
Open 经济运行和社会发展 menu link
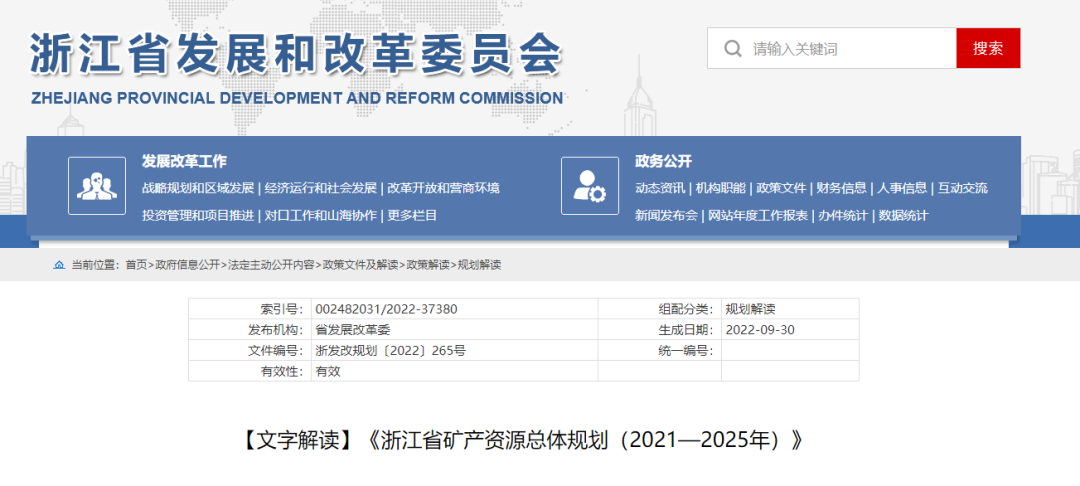(321, 188)
